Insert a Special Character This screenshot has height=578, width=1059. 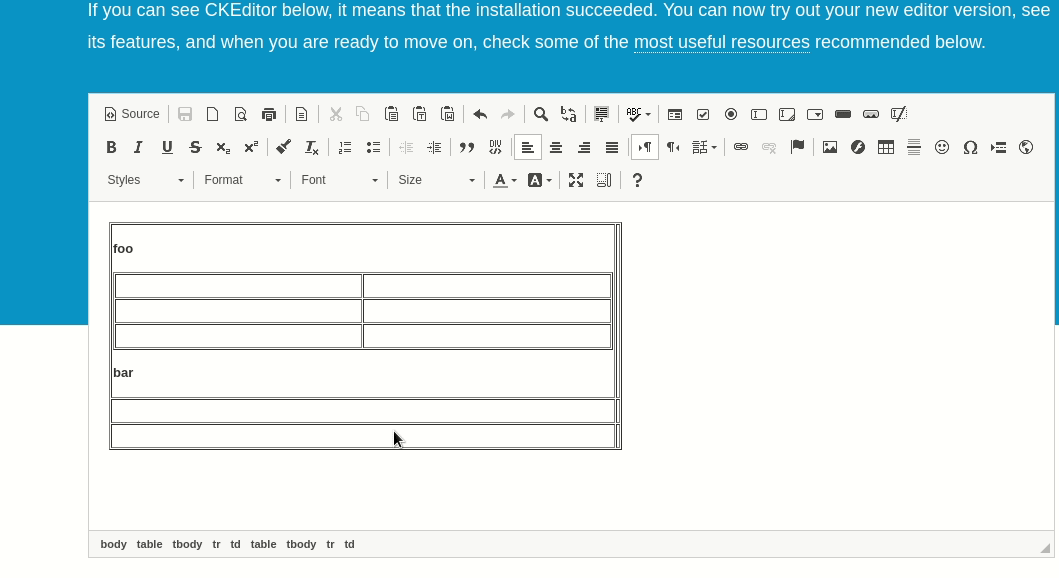pyautogui.click(x=970, y=147)
